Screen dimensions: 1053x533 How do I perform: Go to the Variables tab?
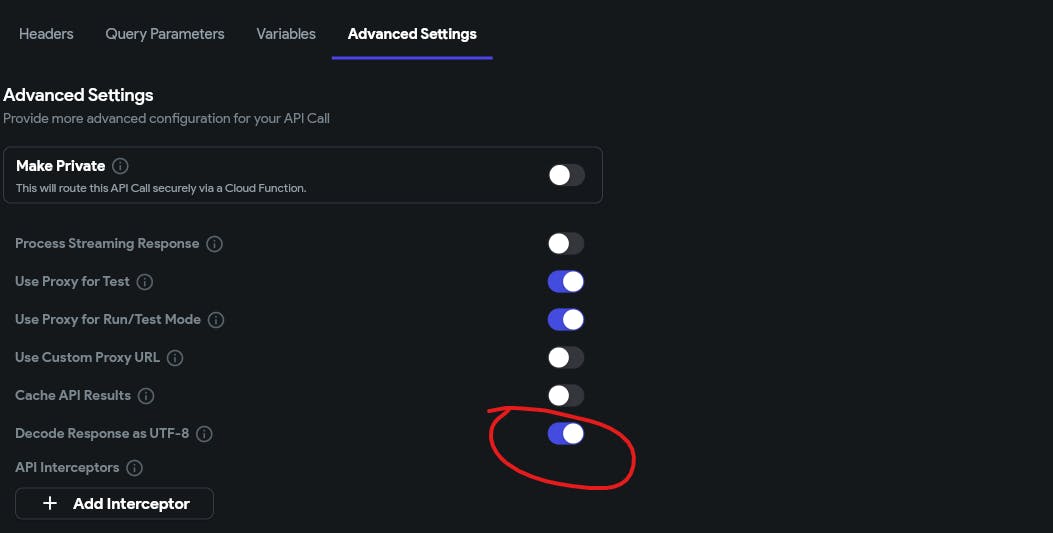point(286,34)
